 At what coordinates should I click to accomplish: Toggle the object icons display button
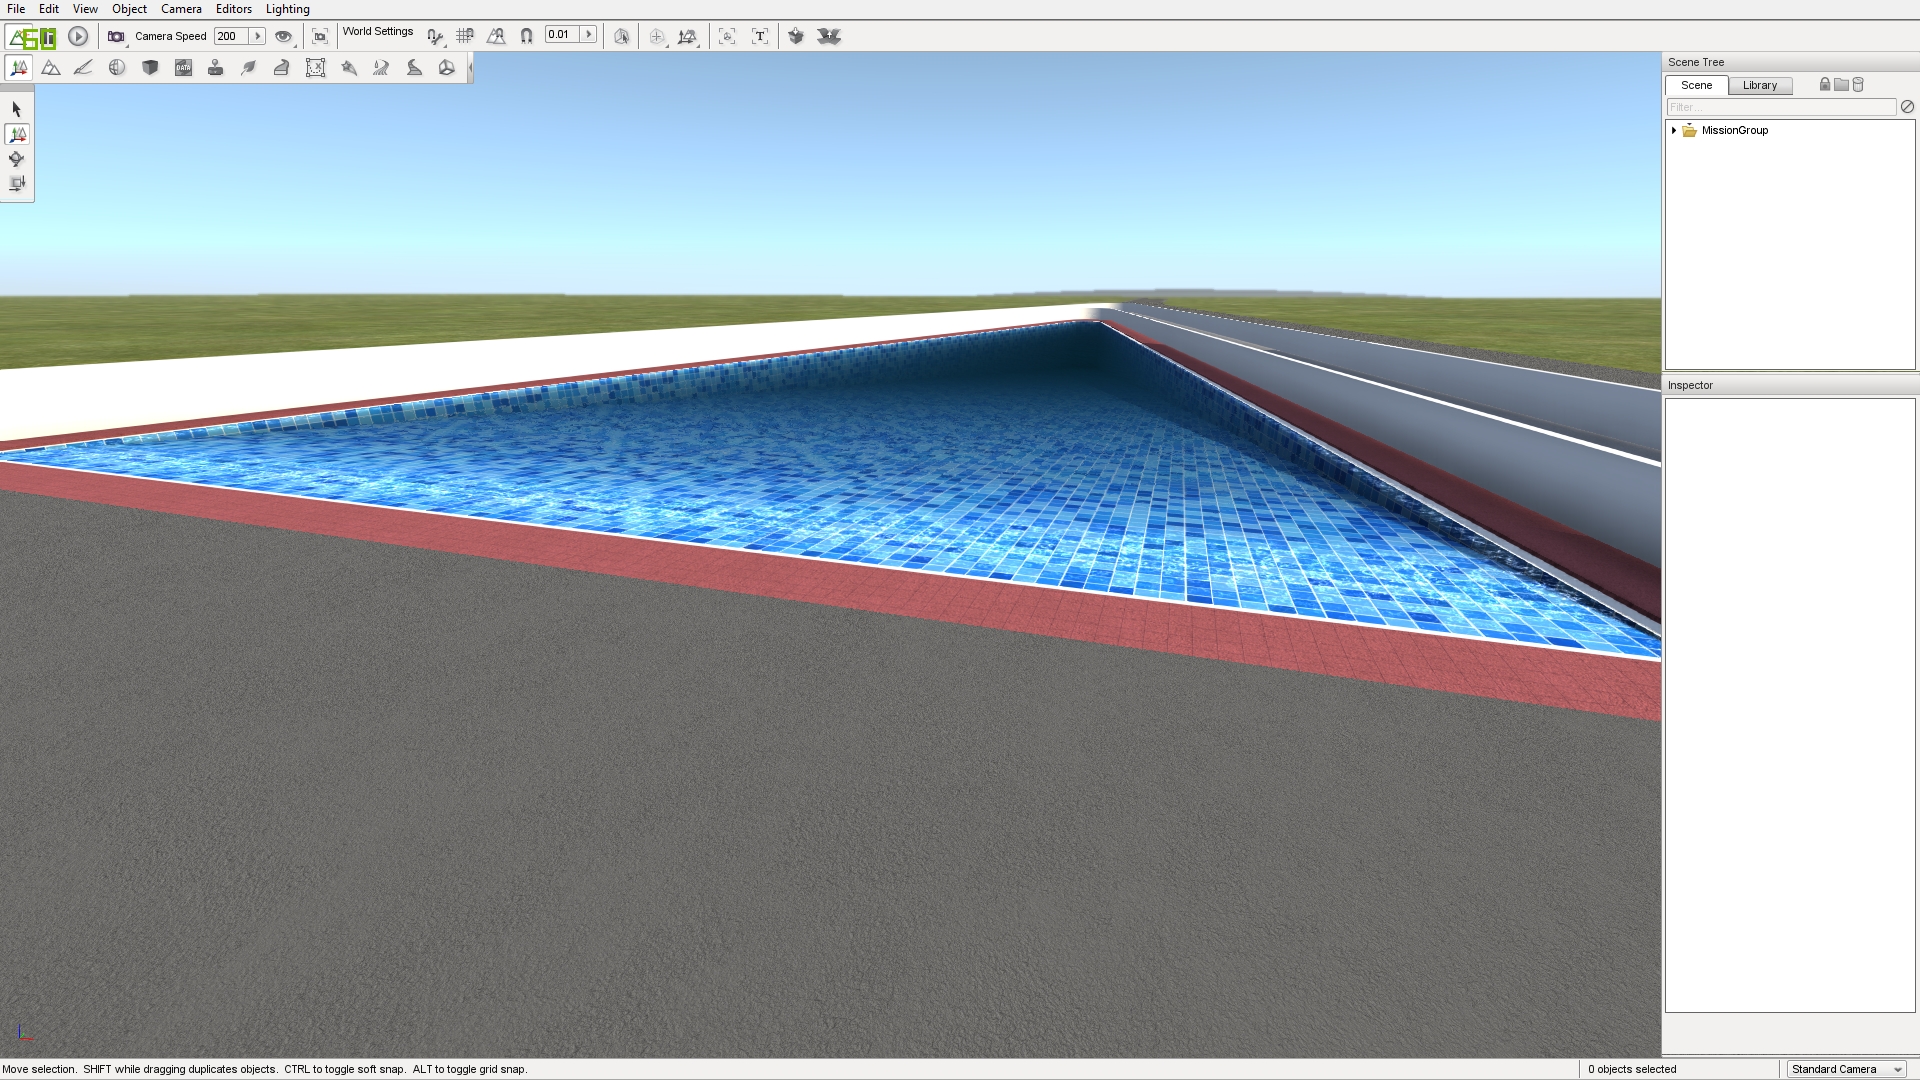pos(727,37)
